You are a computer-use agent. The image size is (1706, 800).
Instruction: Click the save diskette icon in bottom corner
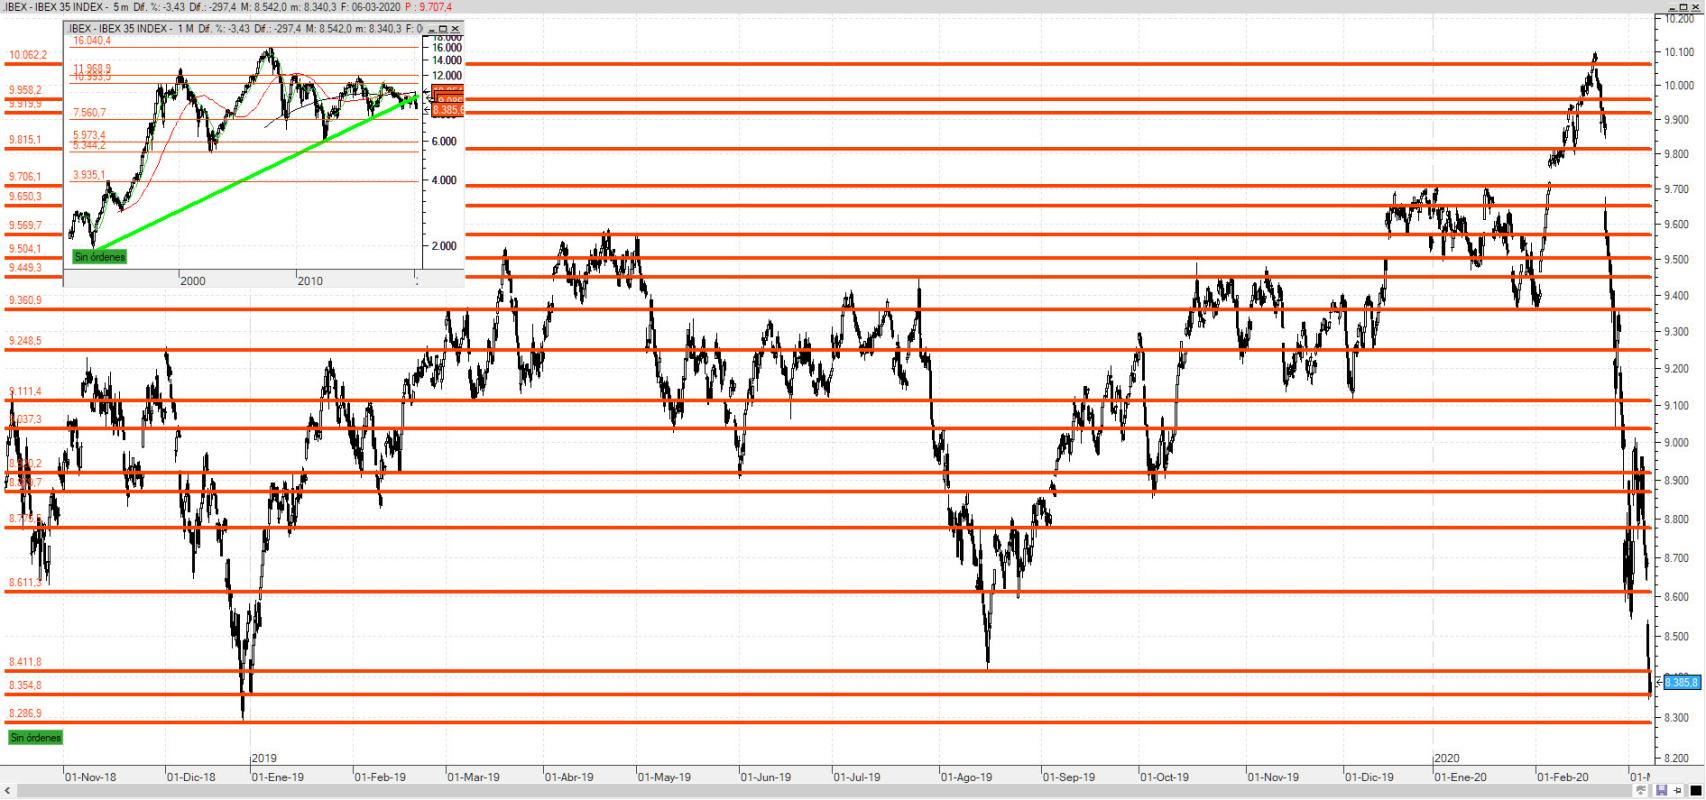[x=1661, y=791]
